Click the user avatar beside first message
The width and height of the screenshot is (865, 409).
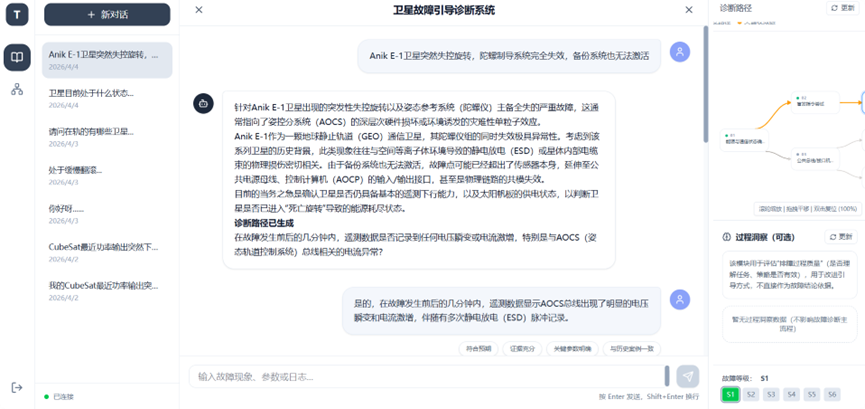tap(680, 52)
